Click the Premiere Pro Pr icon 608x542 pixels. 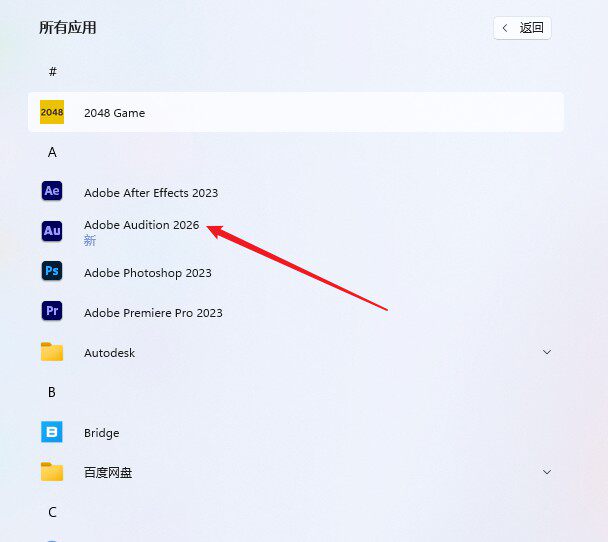[x=52, y=311]
